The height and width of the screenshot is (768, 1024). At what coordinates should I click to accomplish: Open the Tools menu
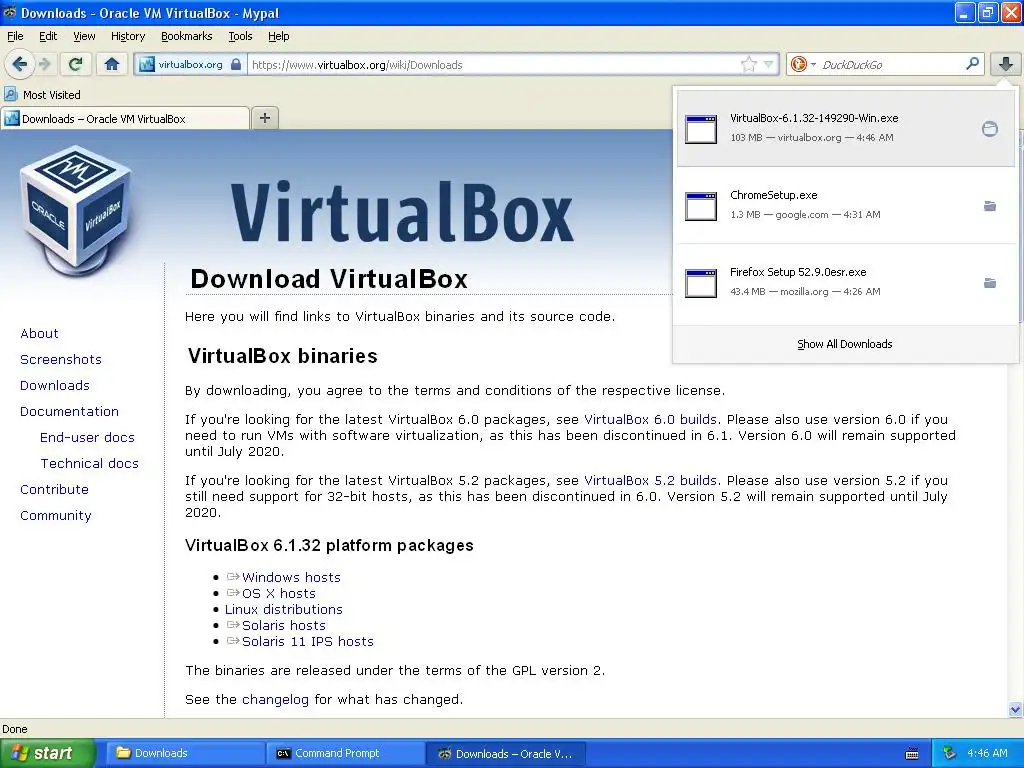[240, 36]
